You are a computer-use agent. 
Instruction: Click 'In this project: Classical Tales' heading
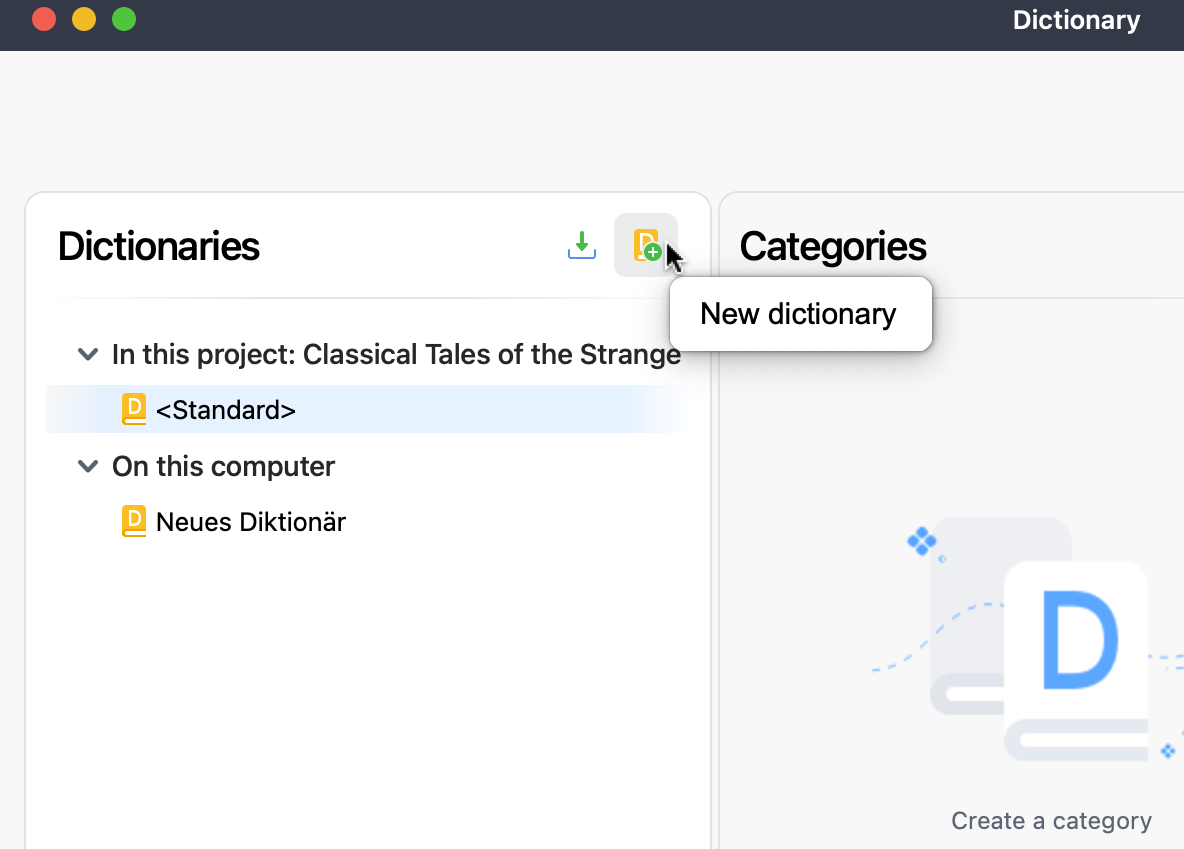(x=396, y=354)
